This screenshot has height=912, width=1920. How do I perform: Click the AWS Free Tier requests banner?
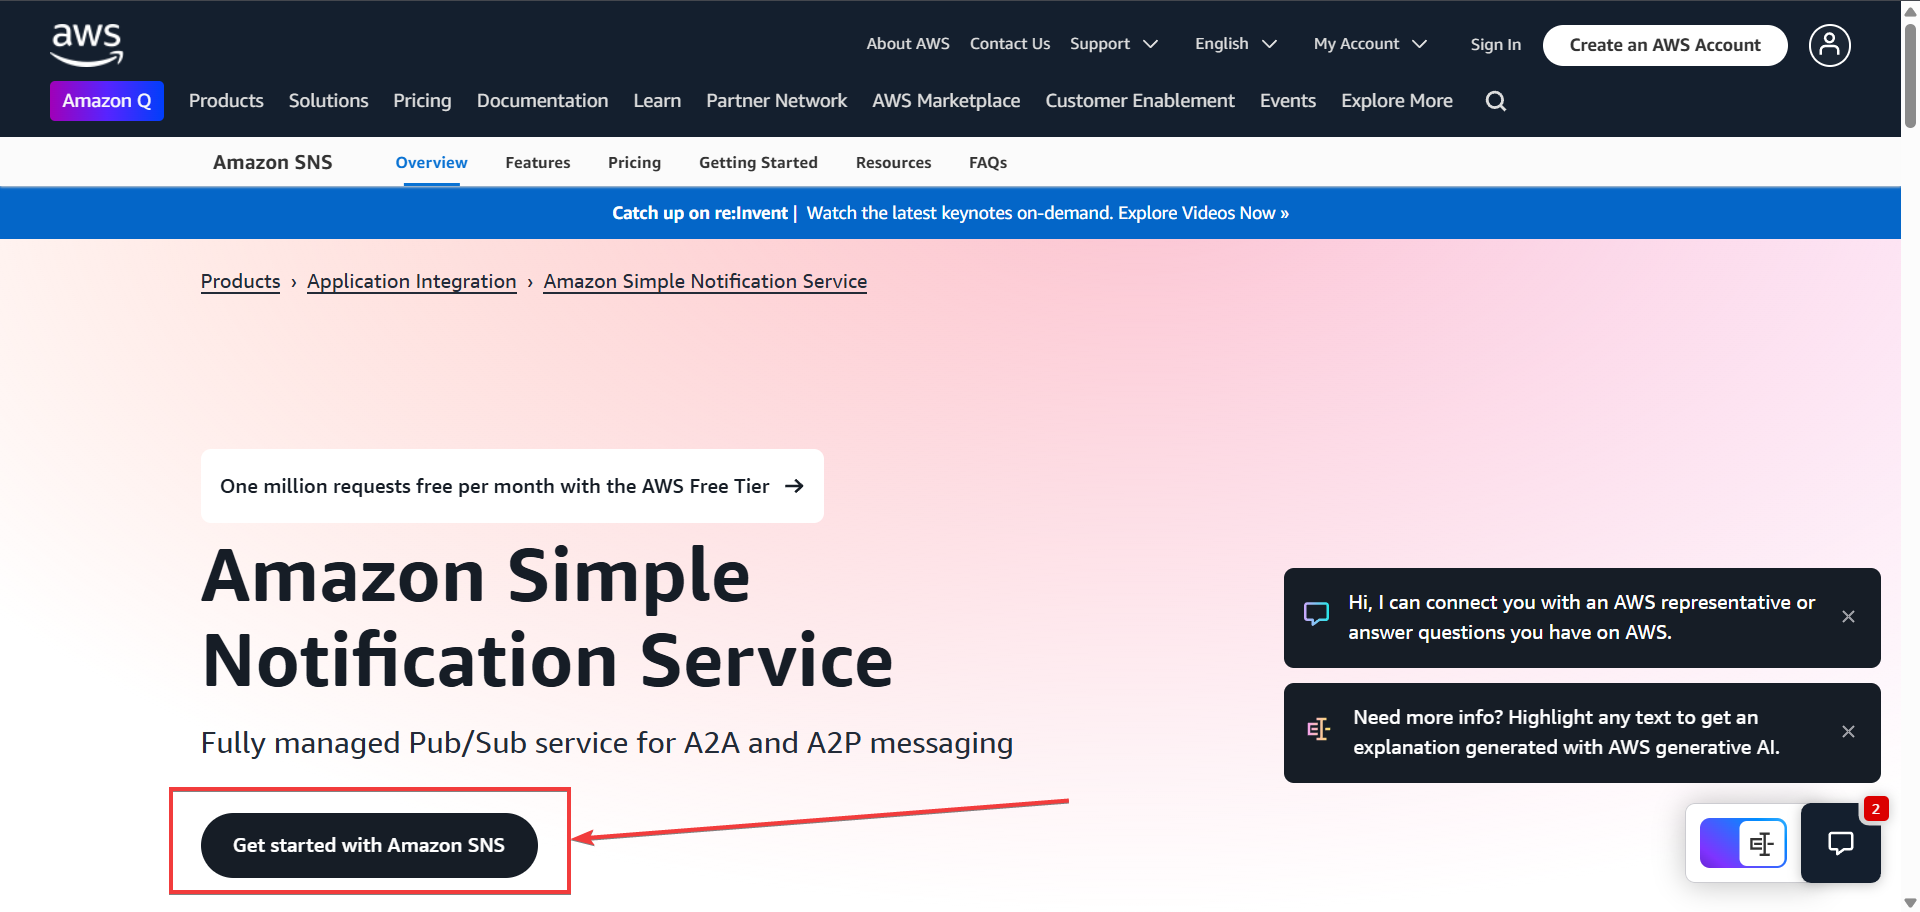(x=512, y=486)
